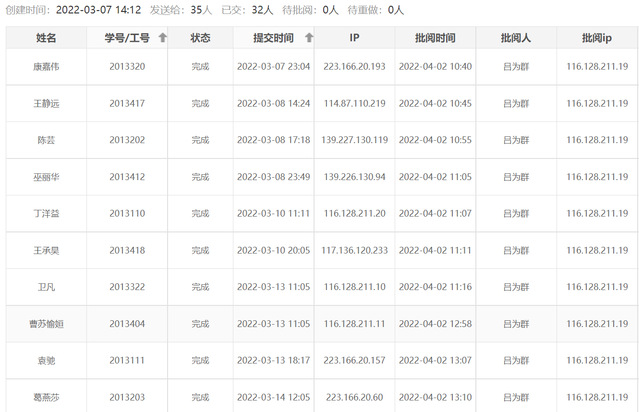Click the 姓名 column header
The height and width of the screenshot is (412, 639).
coord(46,38)
